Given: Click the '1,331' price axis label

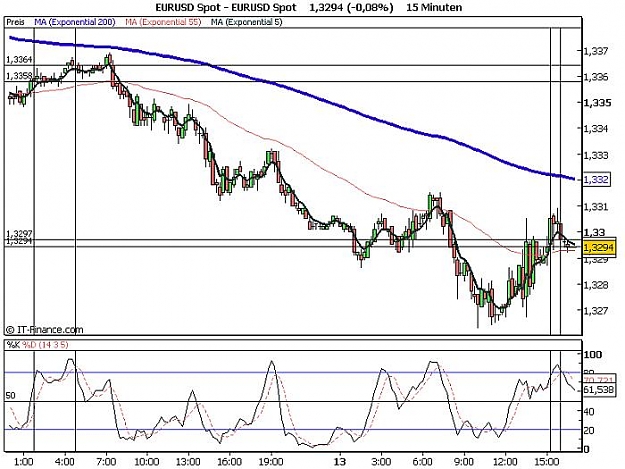Looking at the screenshot, I should pos(596,207).
